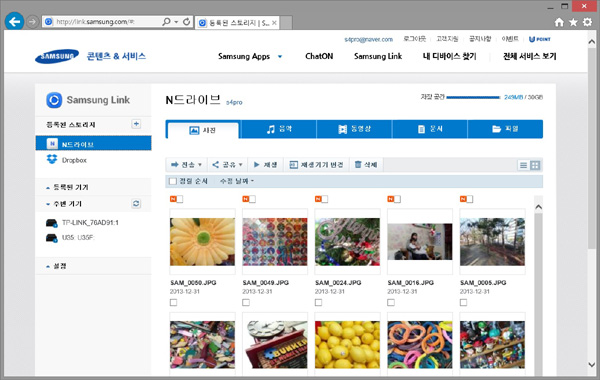The width and height of the screenshot is (600, 380).
Task: Open browser tools gear icon
Action: click(587, 22)
